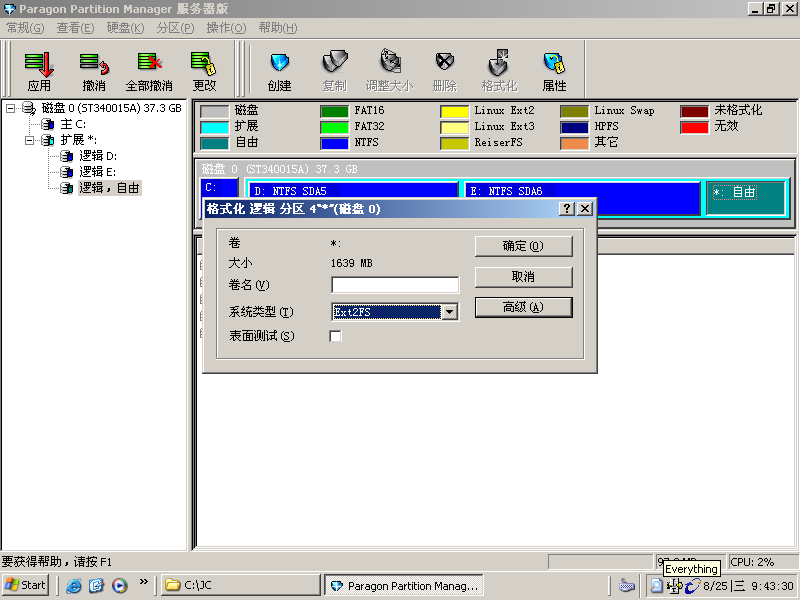Click the Format (格式化) partition icon
Viewport: 800px width, 600px height.
(498, 63)
